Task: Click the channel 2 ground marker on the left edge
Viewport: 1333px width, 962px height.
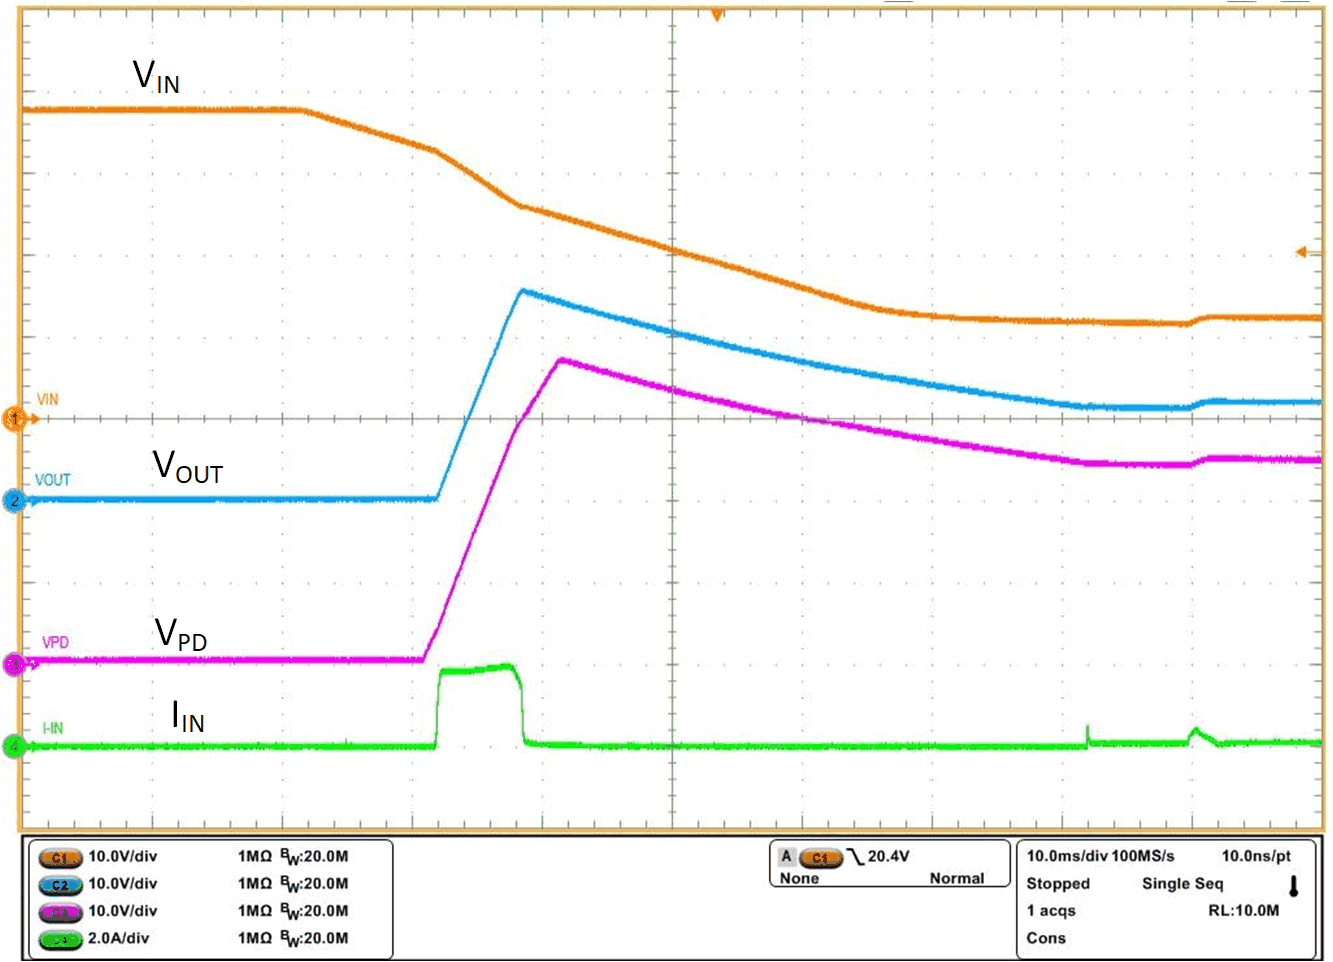Action: [x=15, y=500]
